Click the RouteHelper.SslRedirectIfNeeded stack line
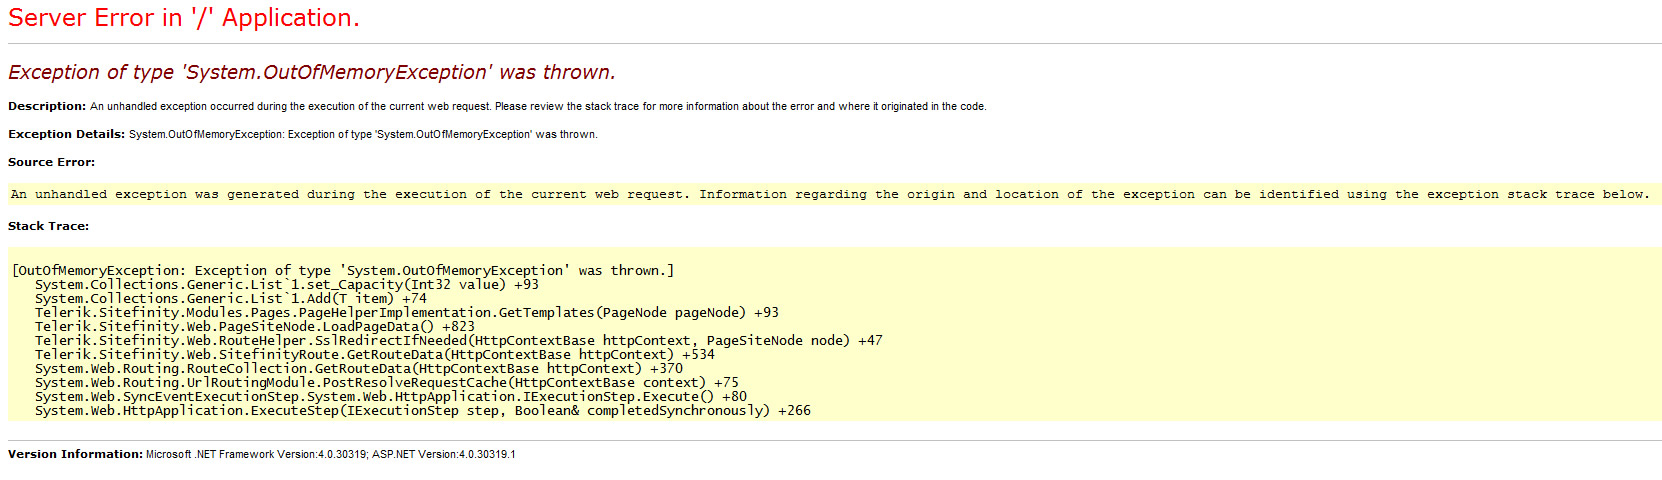The image size is (1662, 480). click(x=458, y=340)
